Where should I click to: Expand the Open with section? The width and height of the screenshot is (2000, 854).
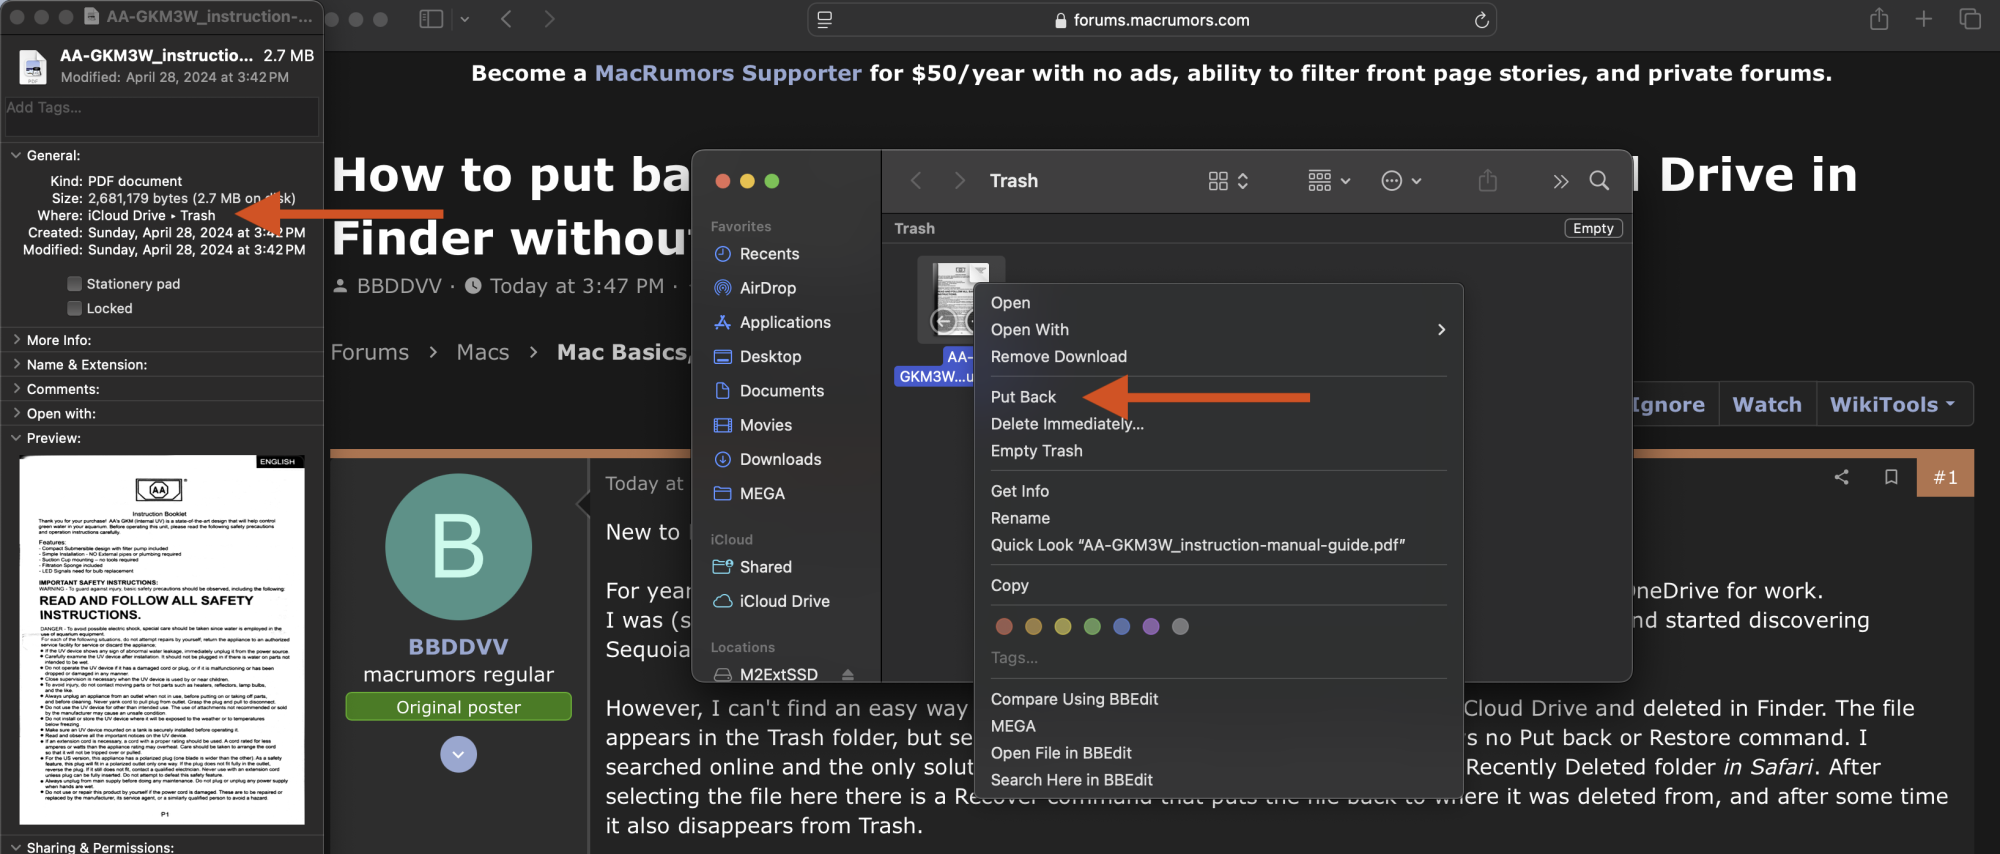(16, 413)
